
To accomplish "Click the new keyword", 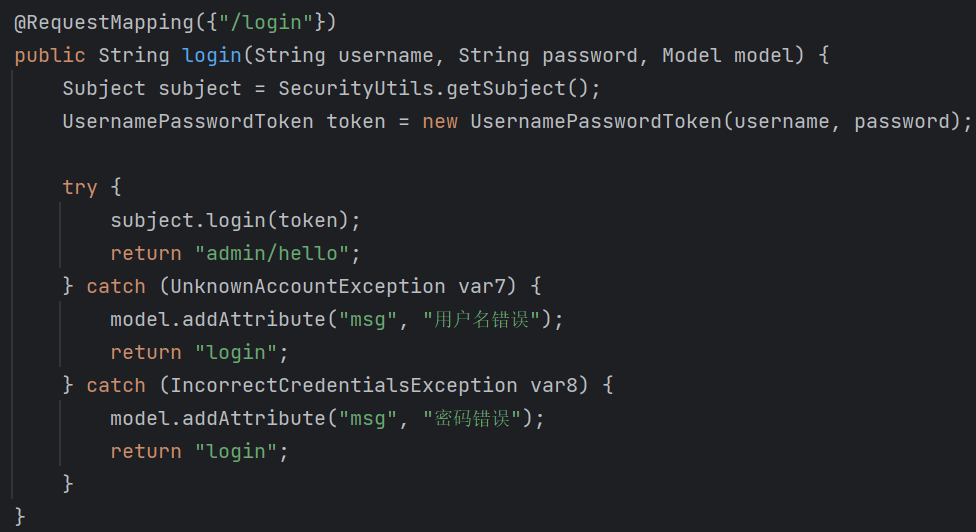I will (x=440, y=121).
